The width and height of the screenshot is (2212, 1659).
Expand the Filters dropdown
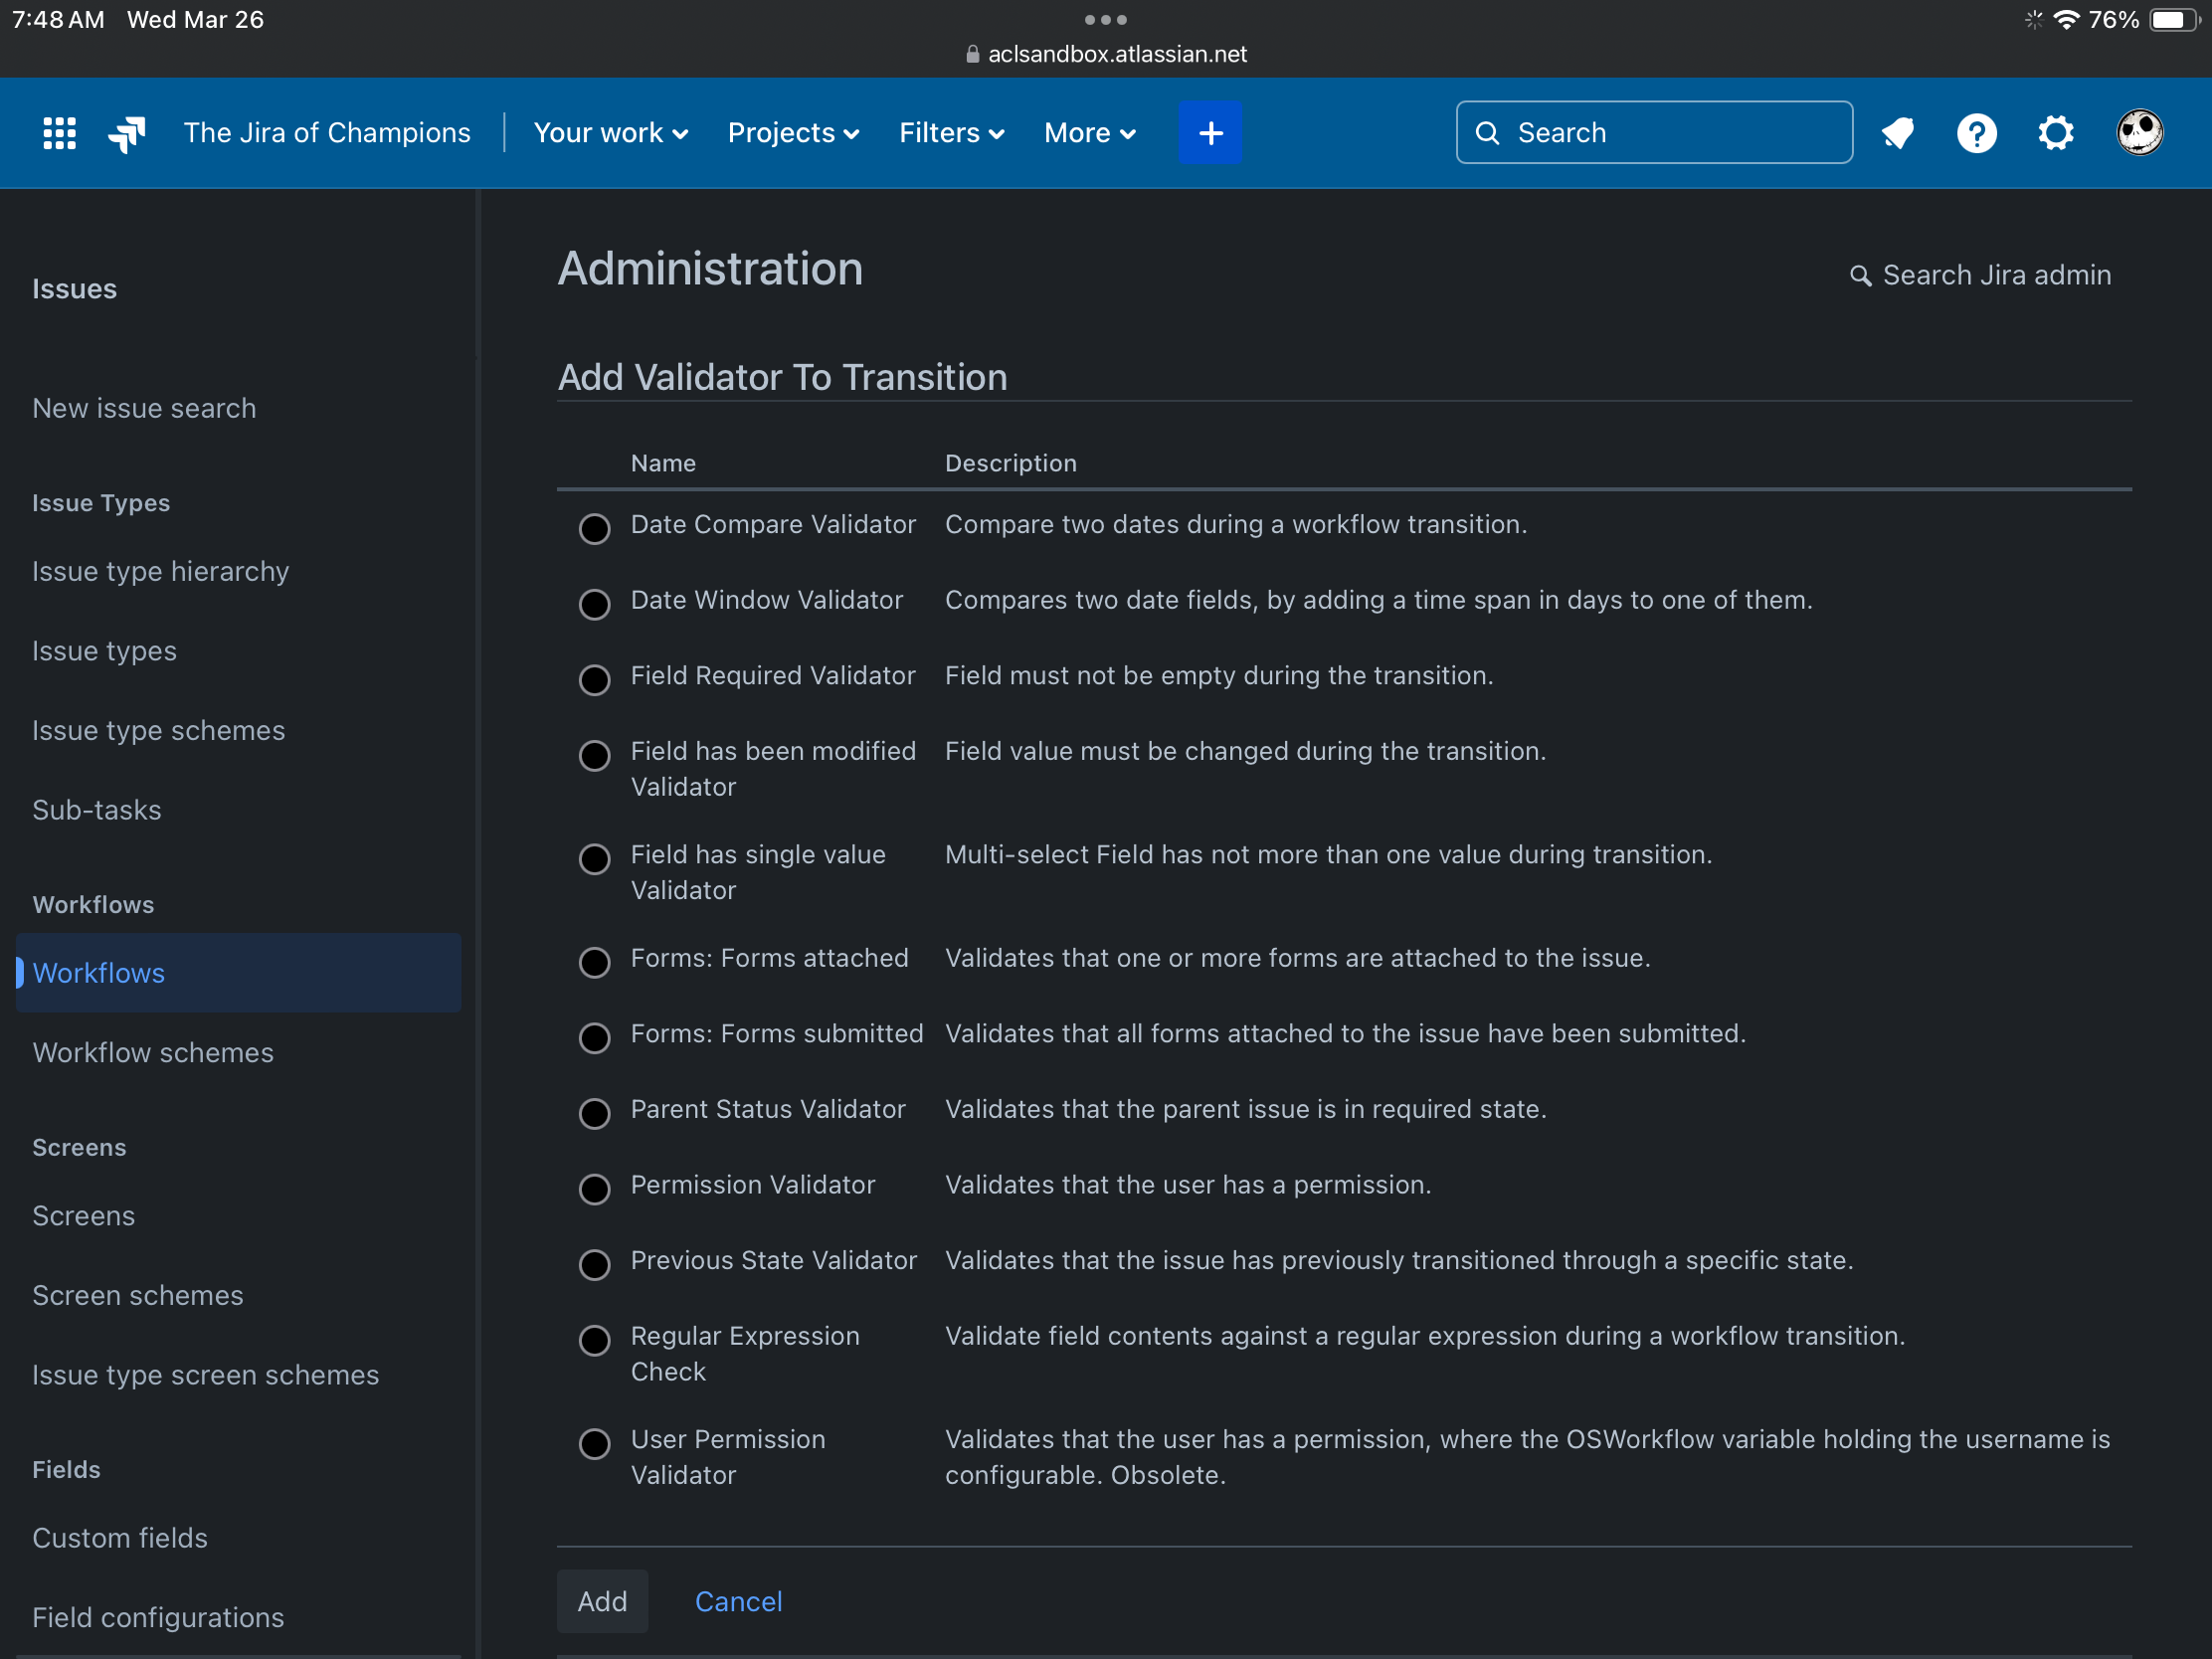[951, 133]
